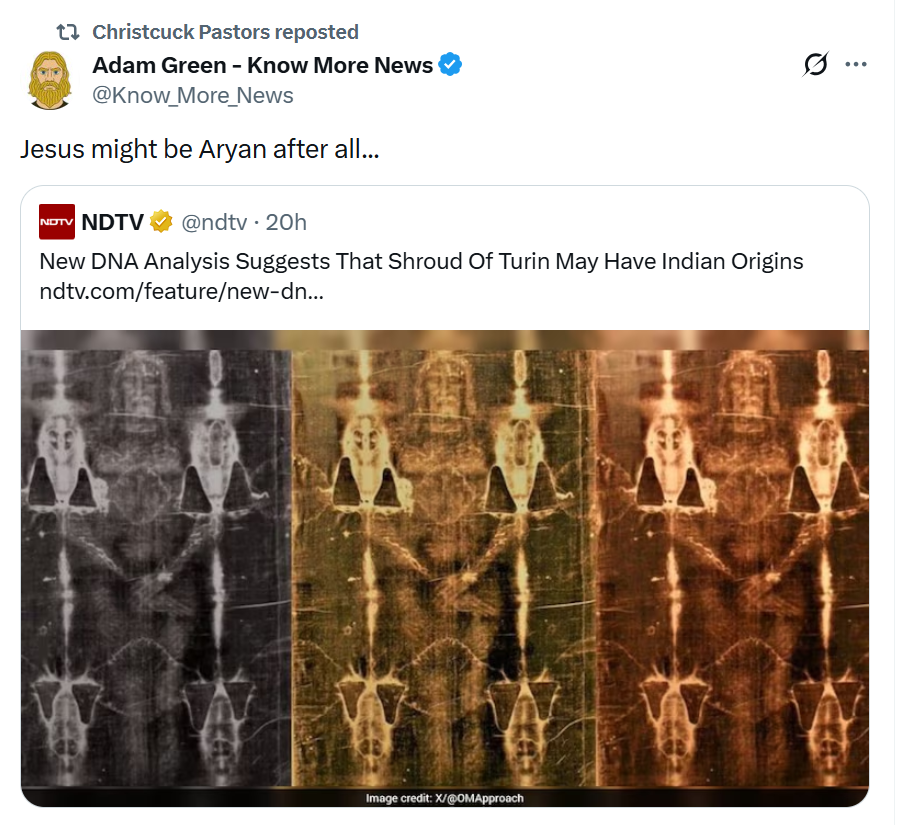Open the "Christcuck Pastors reposted" link

pos(225,32)
